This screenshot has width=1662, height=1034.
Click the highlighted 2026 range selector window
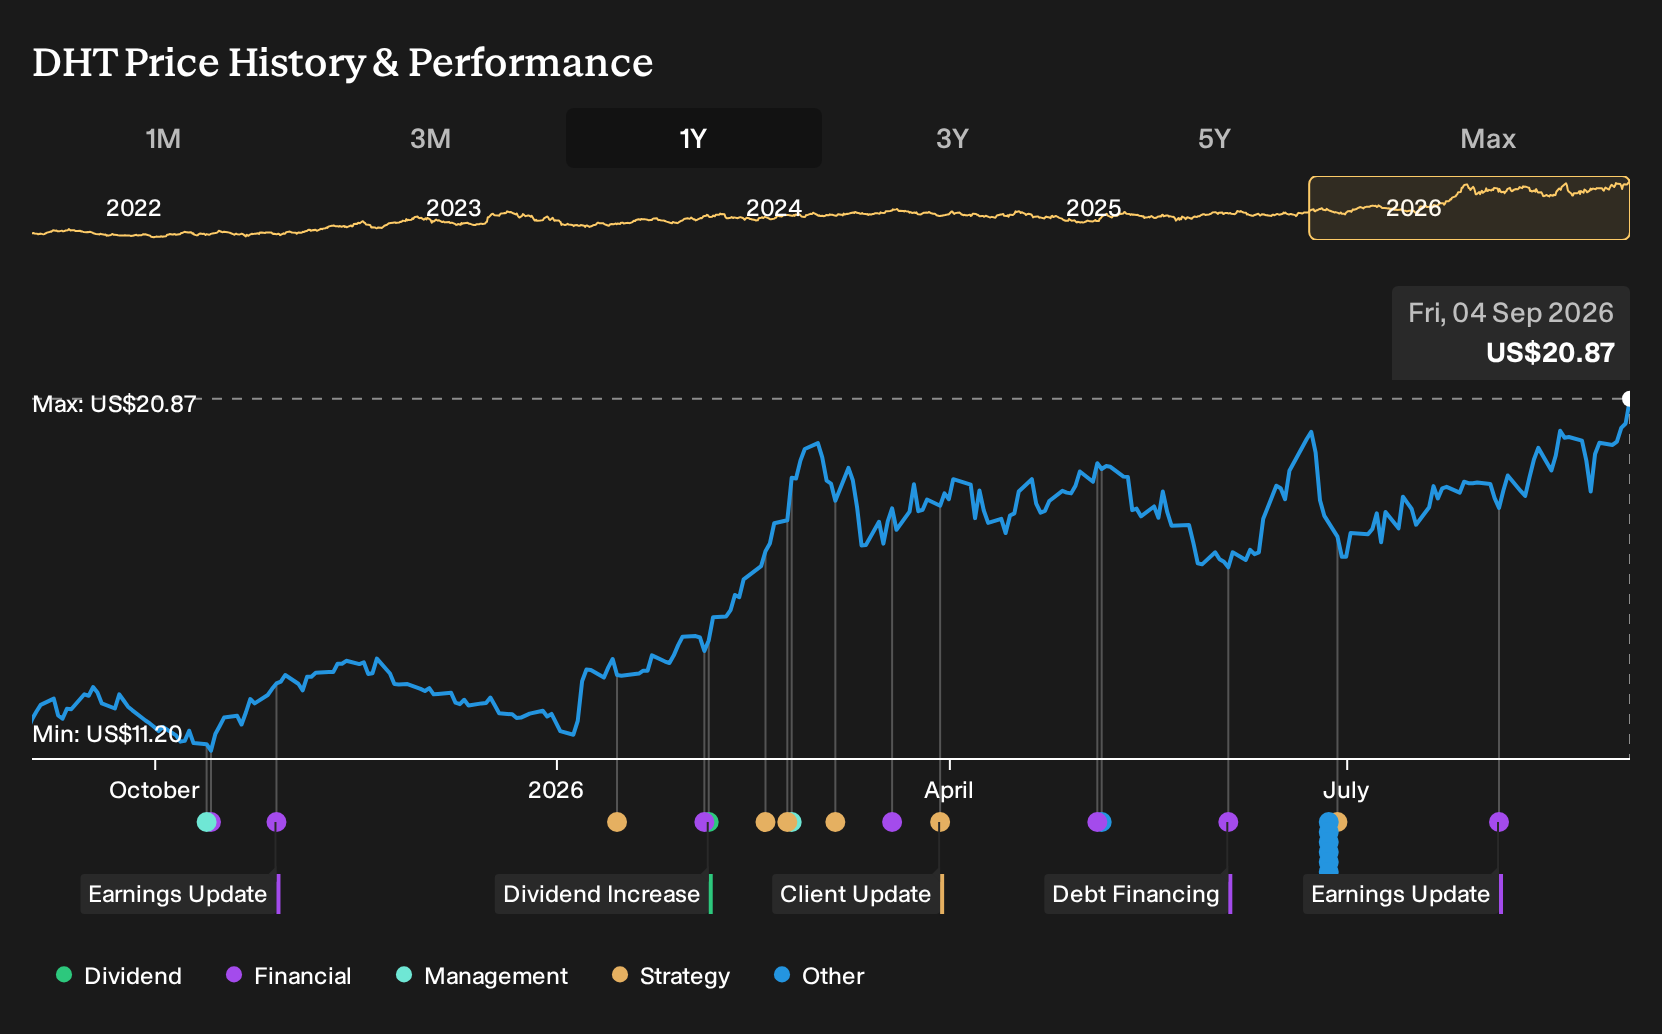tap(1469, 208)
